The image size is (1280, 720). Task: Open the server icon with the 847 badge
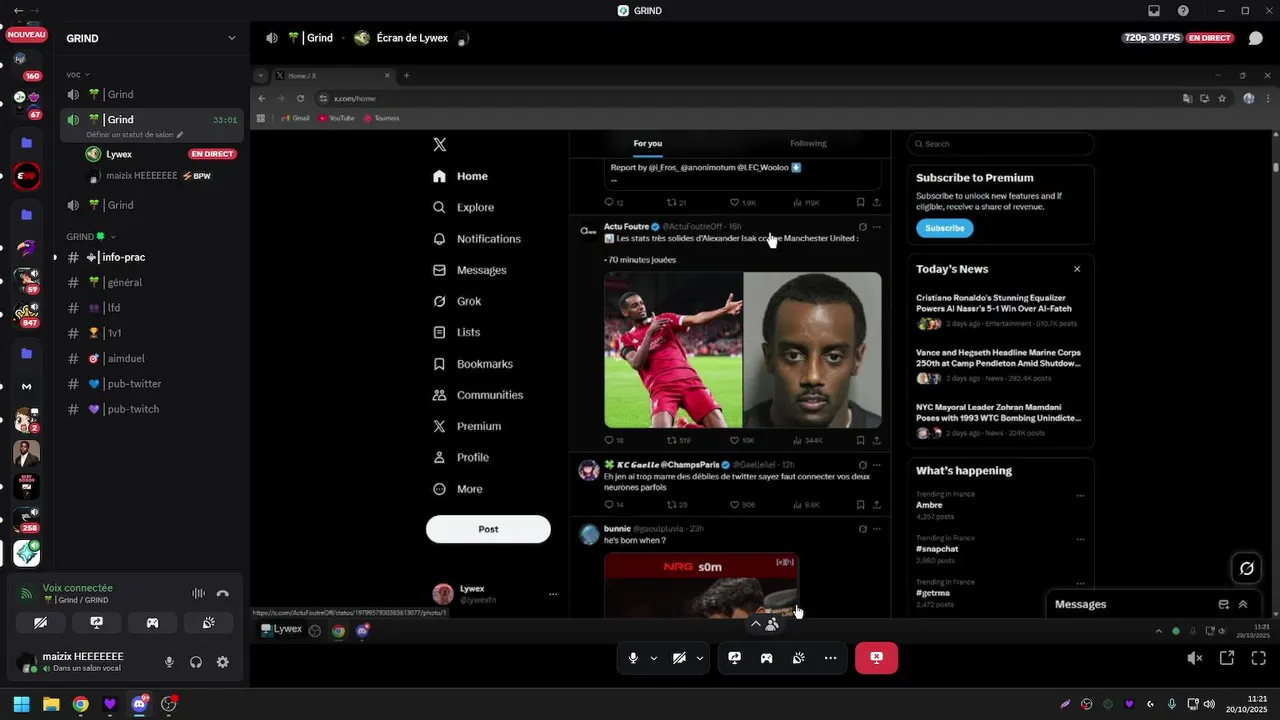coord(27,315)
